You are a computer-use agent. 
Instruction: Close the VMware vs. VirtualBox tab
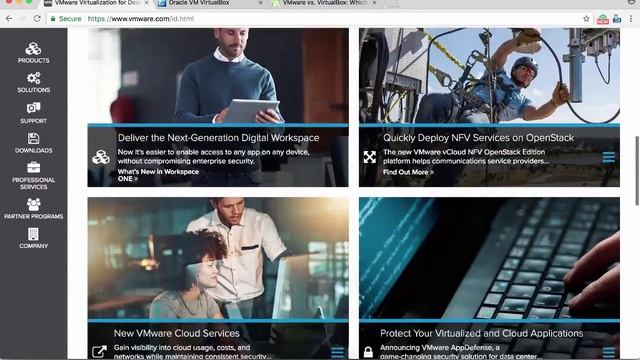[x=374, y=3]
